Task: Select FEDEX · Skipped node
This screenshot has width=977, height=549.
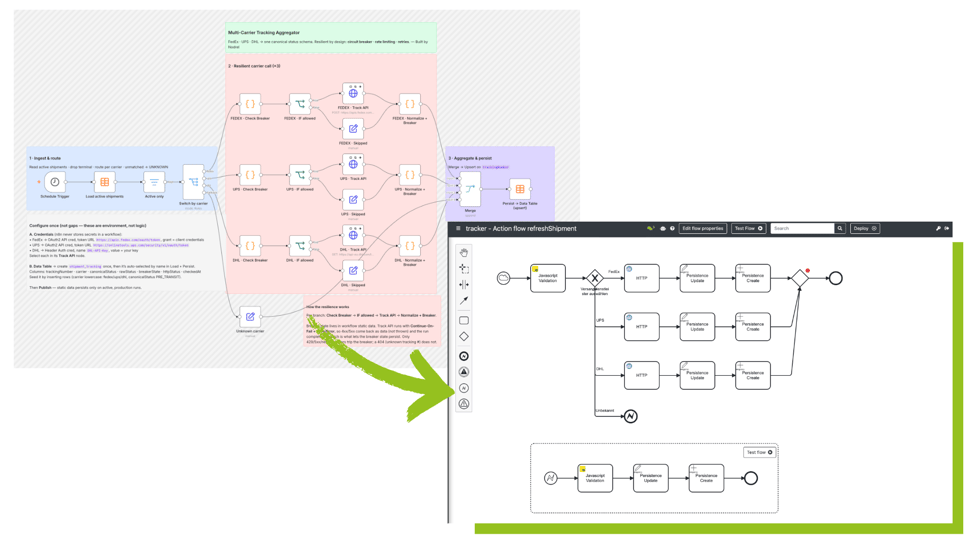Action: (x=353, y=129)
